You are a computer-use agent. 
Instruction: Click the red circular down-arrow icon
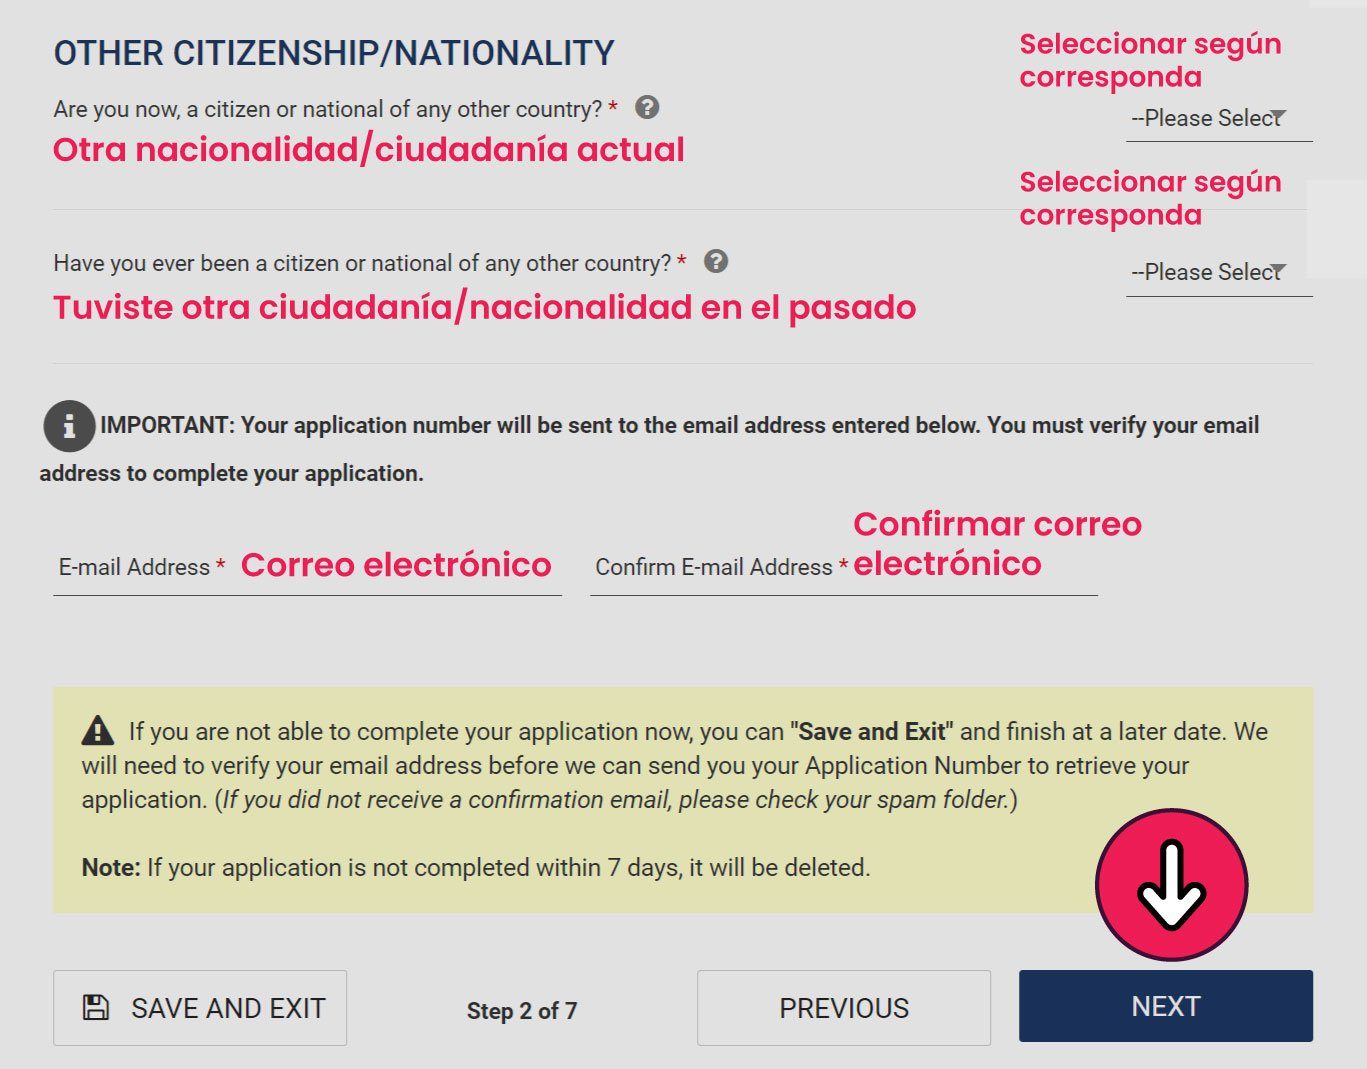coord(1171,885)
